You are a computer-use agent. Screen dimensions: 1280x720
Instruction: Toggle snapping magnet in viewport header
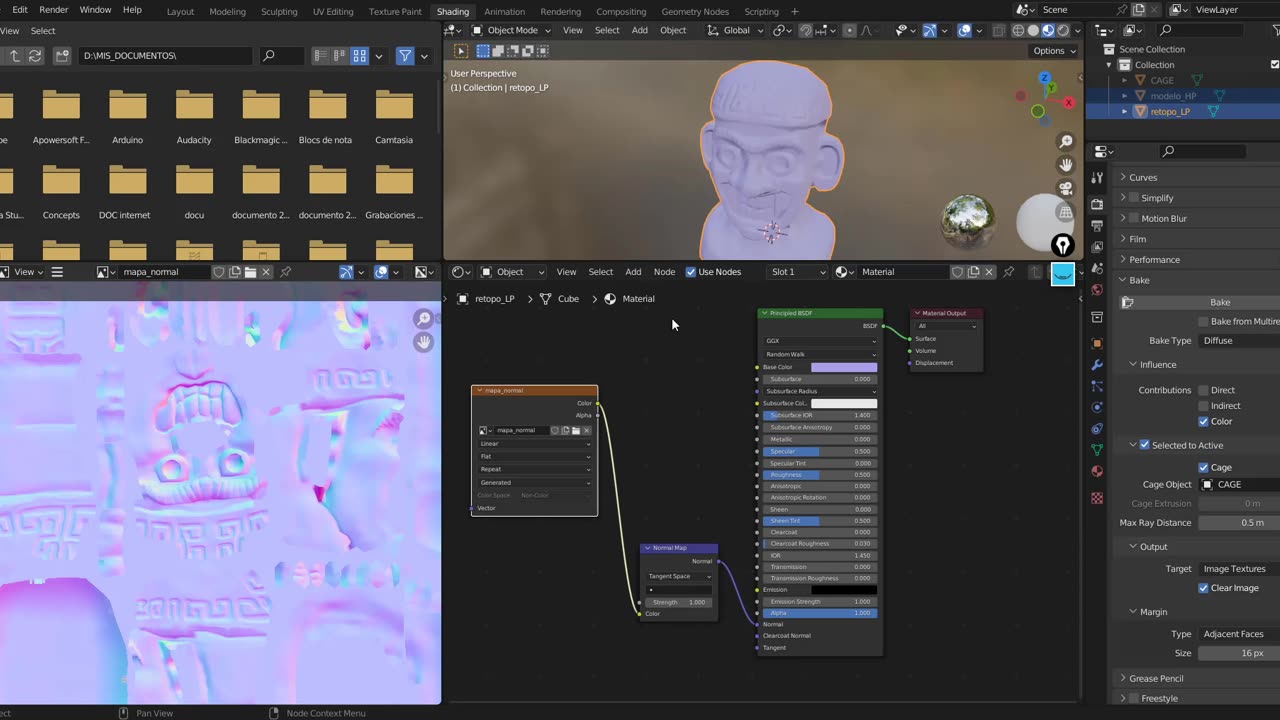click(x=805, y=30)
